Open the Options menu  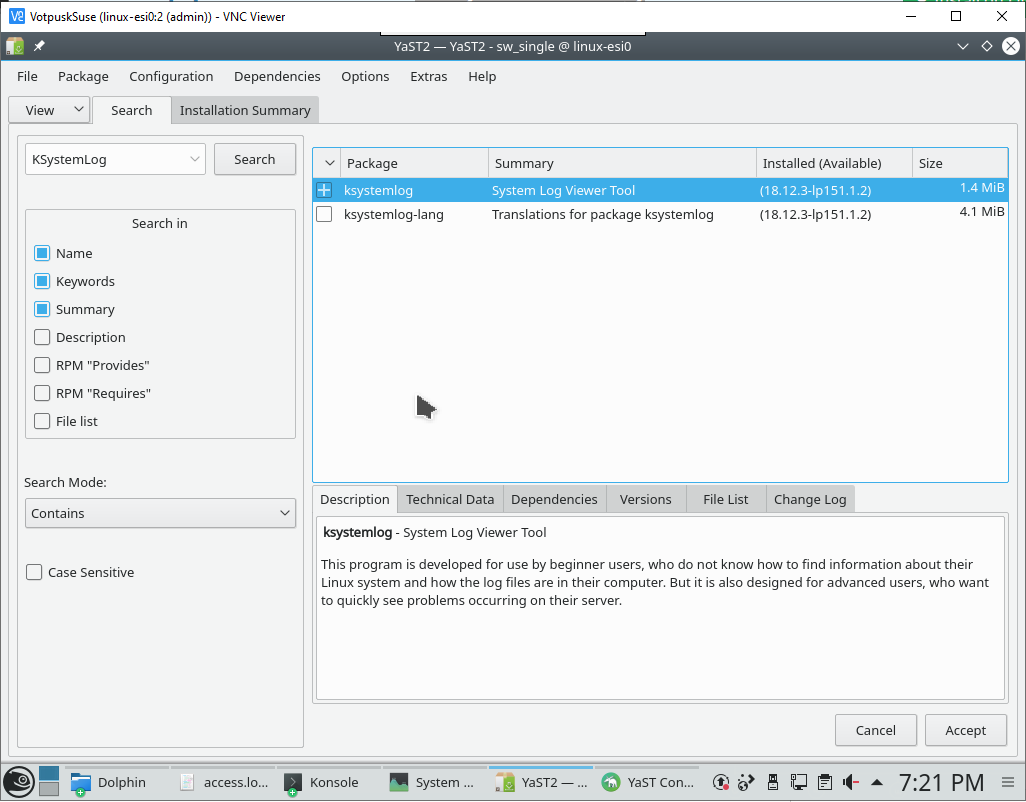(365, 77)
